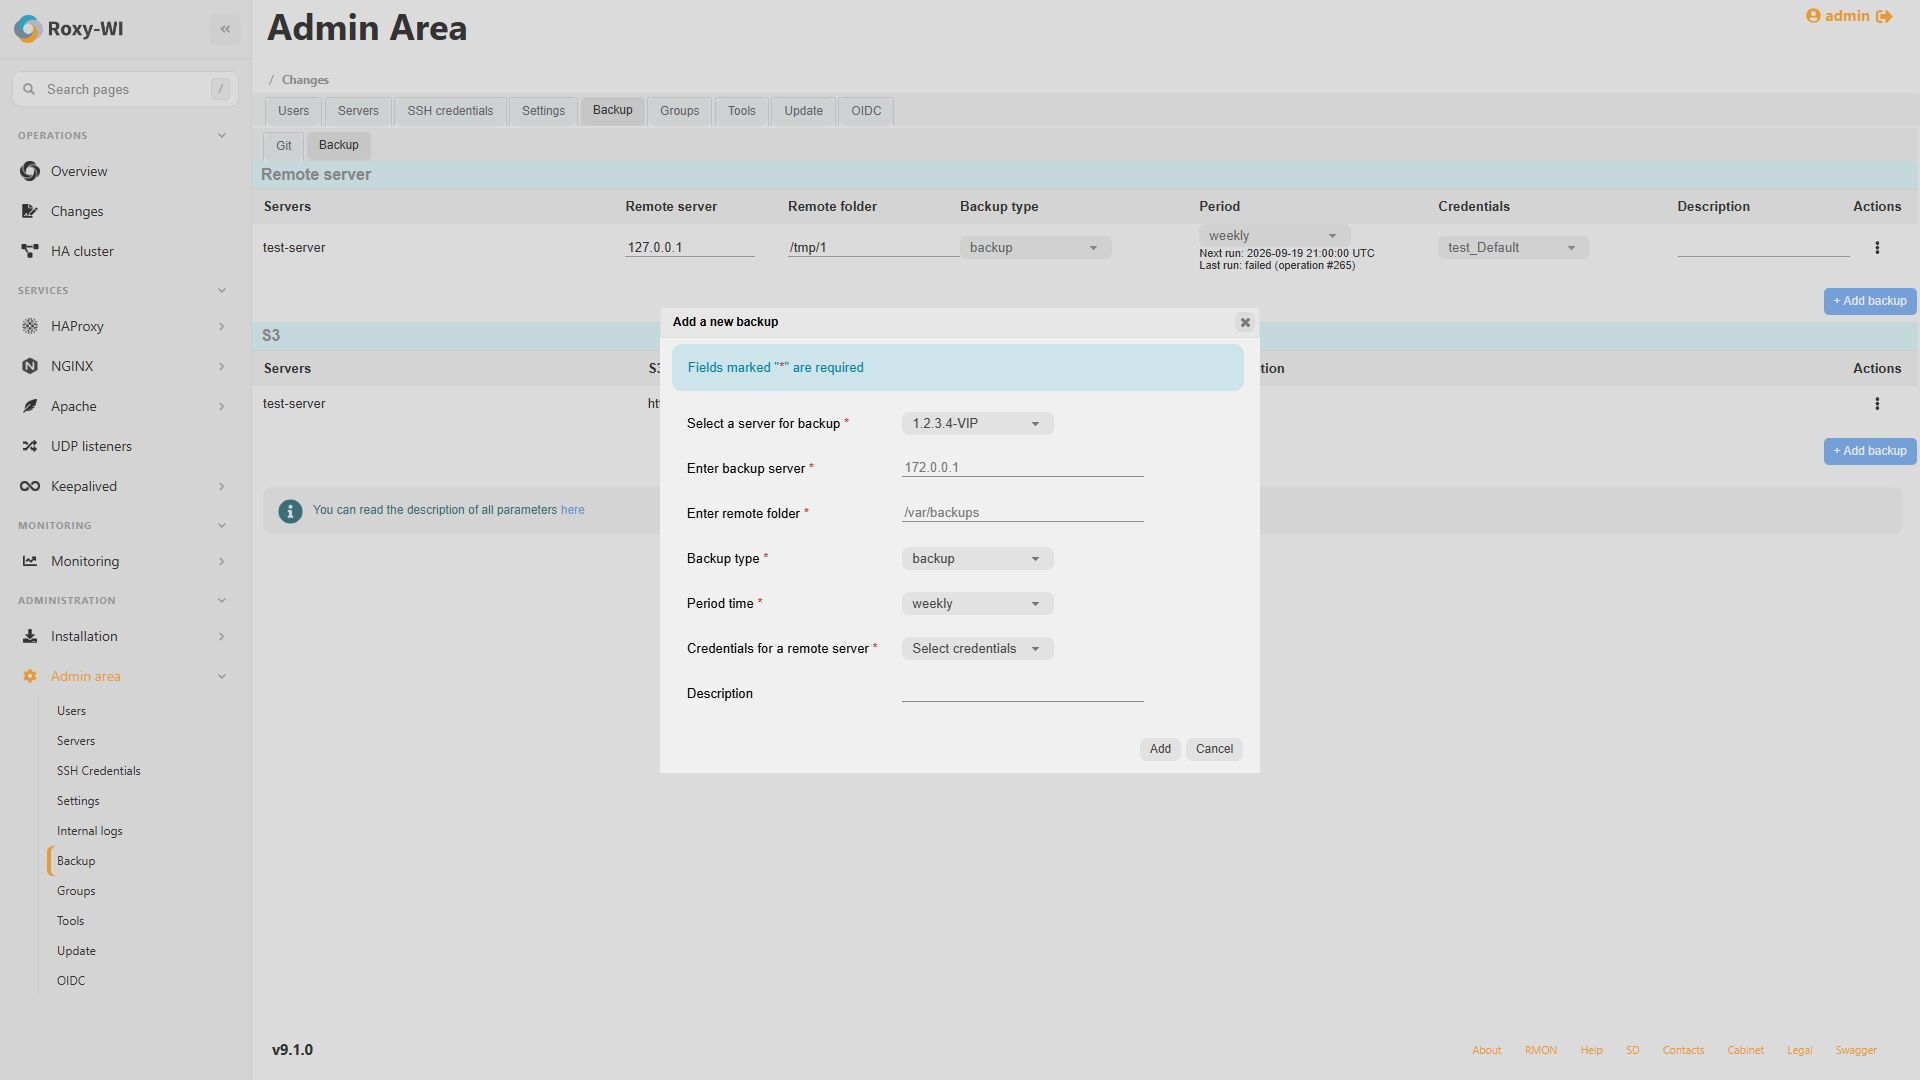Open the Select credentials dropdown
The image size is (1920, 1080).
[977, 649]
